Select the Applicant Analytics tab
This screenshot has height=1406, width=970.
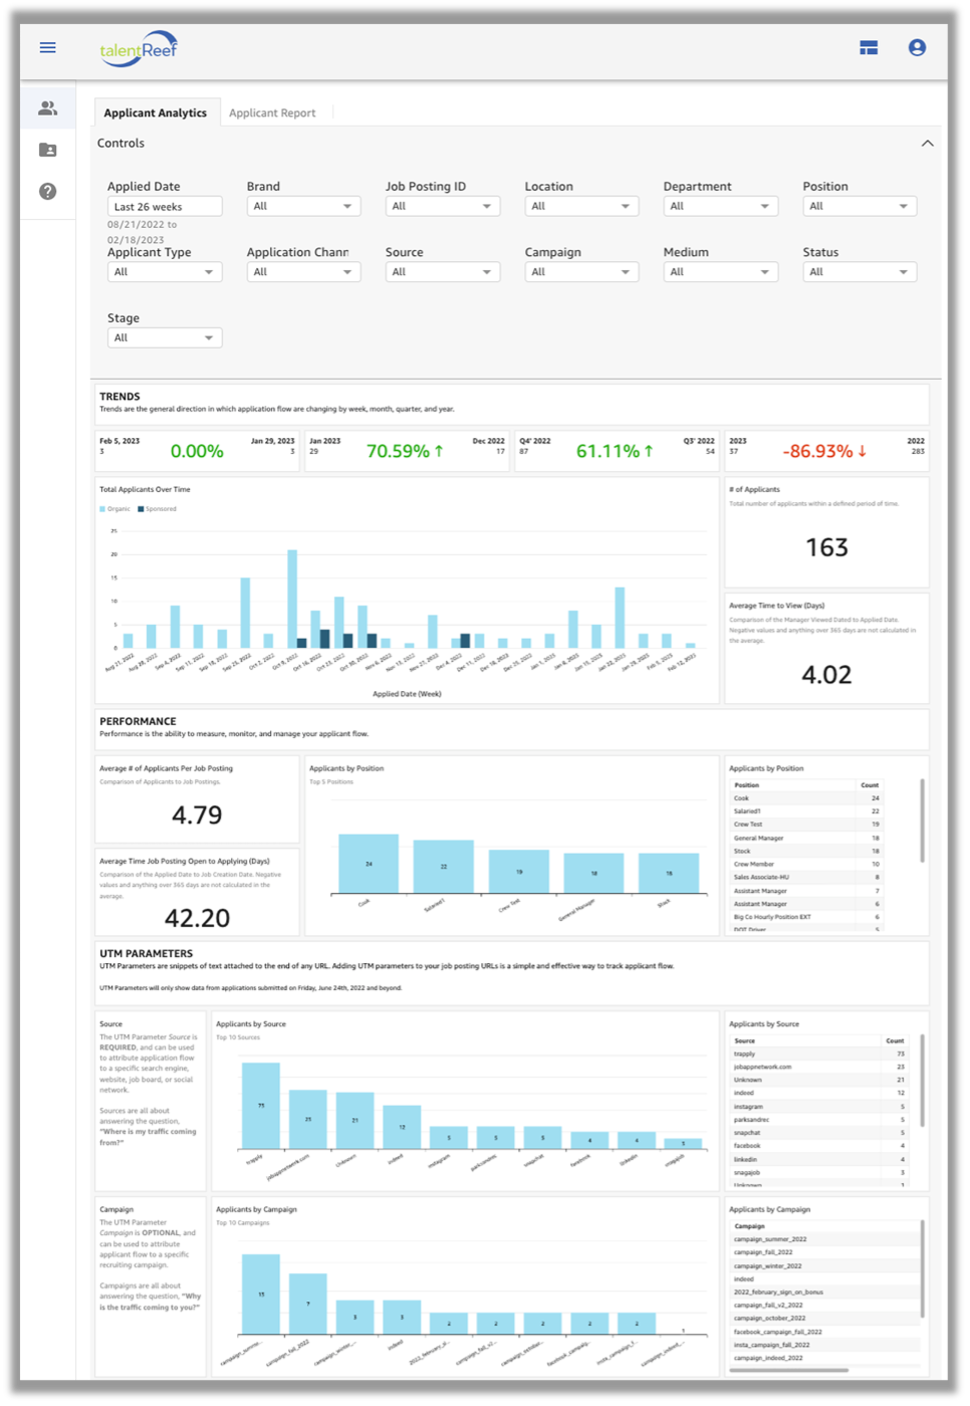pos(155,112)
